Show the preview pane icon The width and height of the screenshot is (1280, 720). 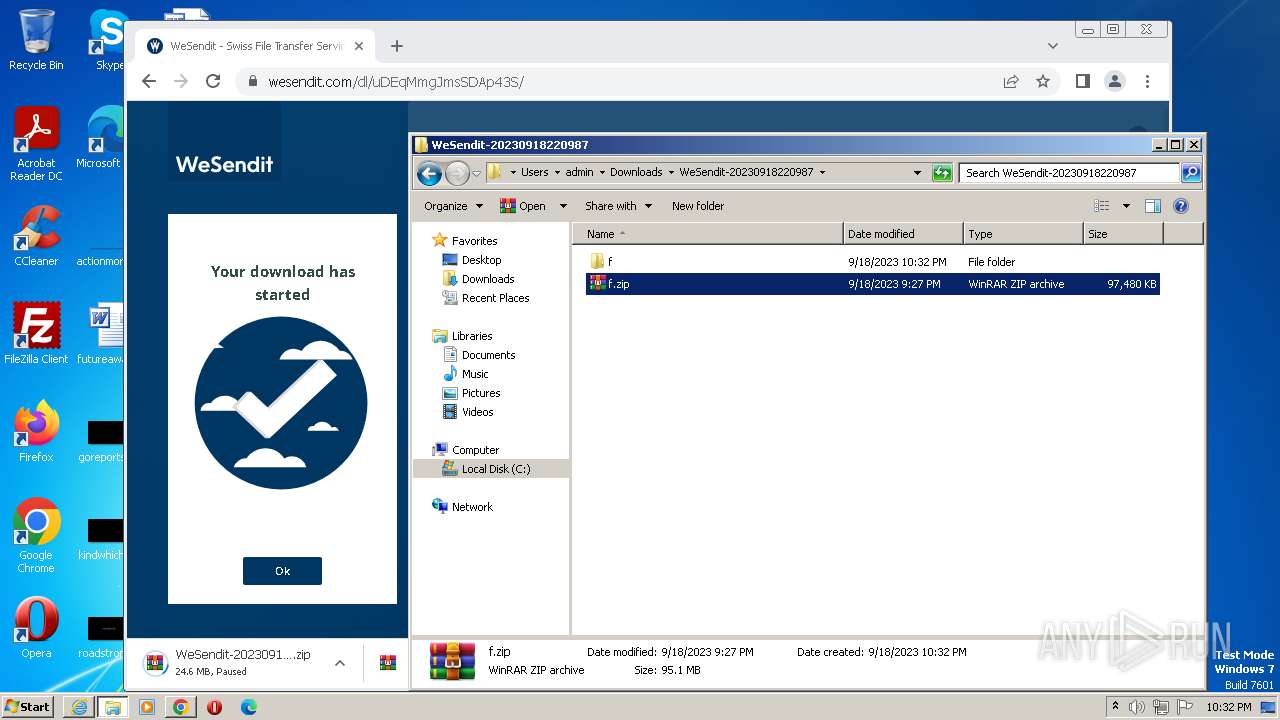click(x=1152, y=206)
